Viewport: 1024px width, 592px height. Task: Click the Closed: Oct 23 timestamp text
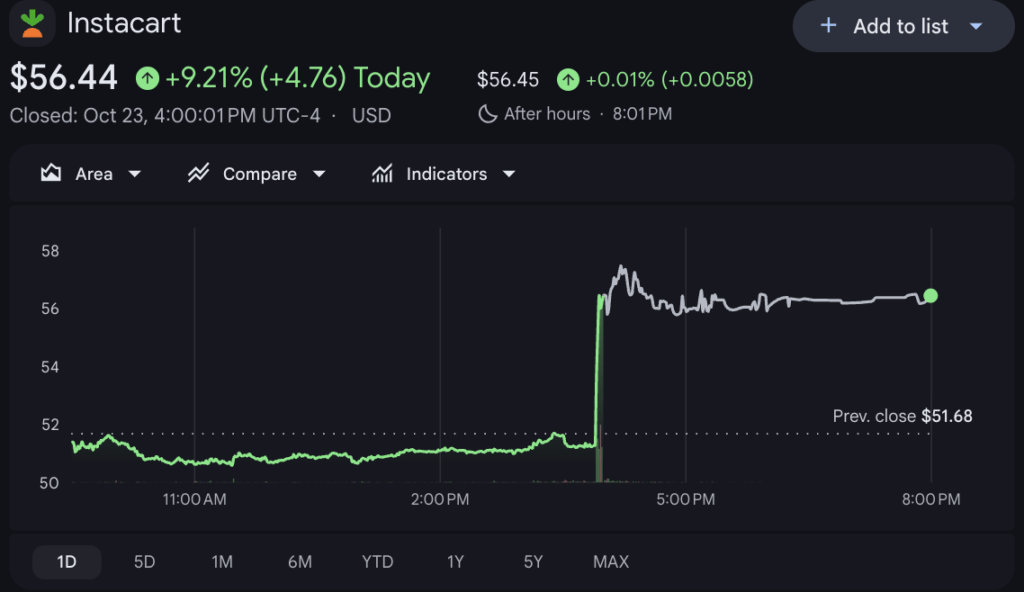pyautogui.click(x=165, y=116)
